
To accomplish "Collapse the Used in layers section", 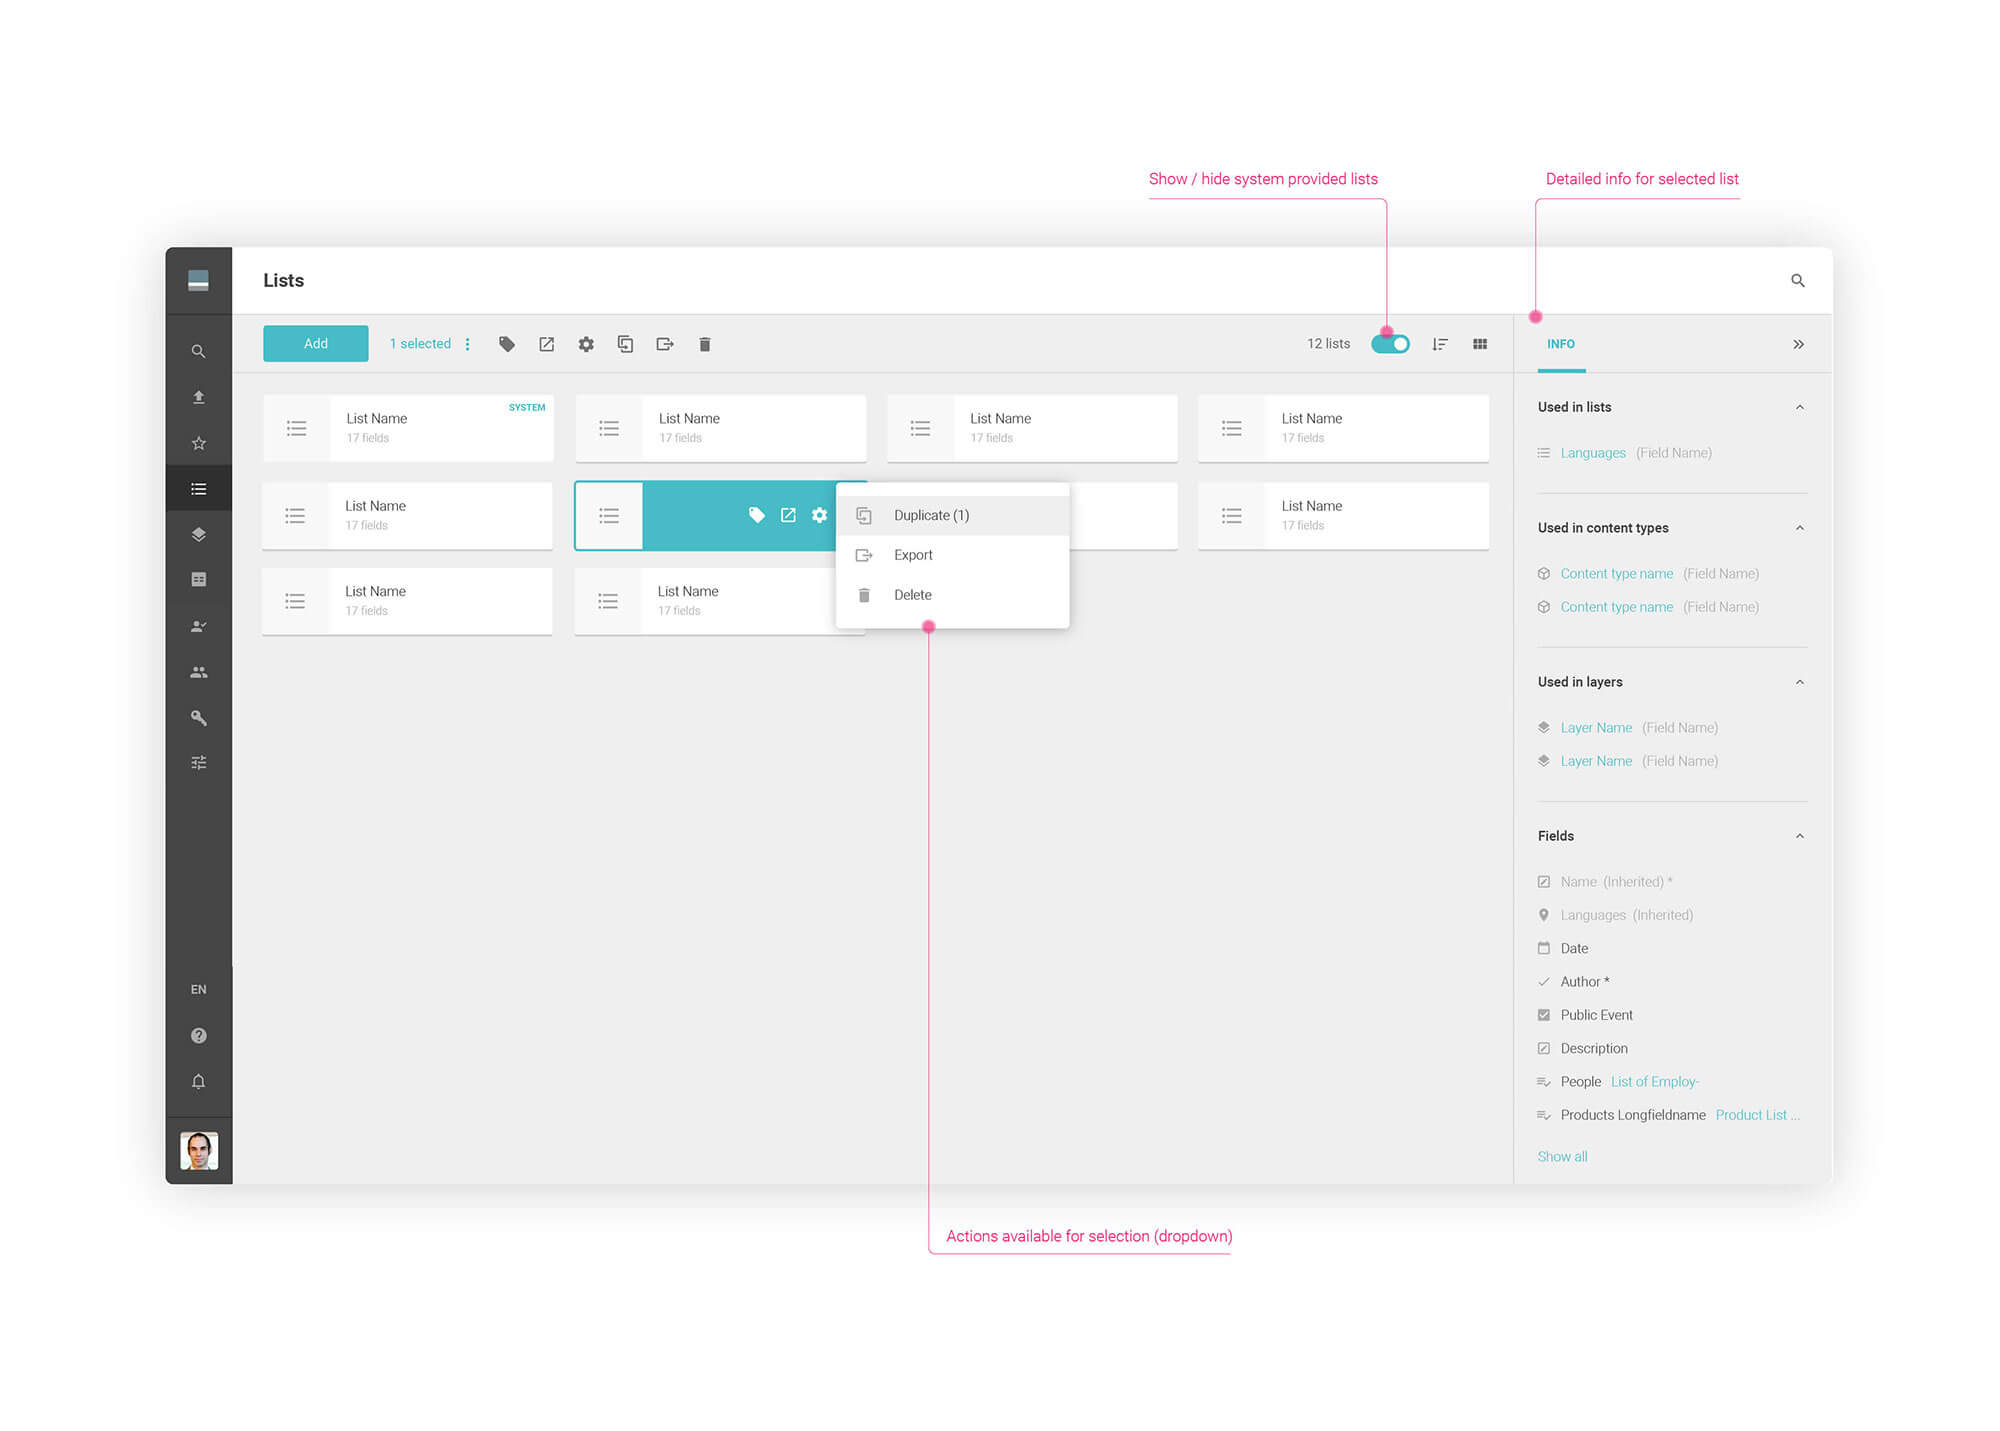I will (1799, 682).
